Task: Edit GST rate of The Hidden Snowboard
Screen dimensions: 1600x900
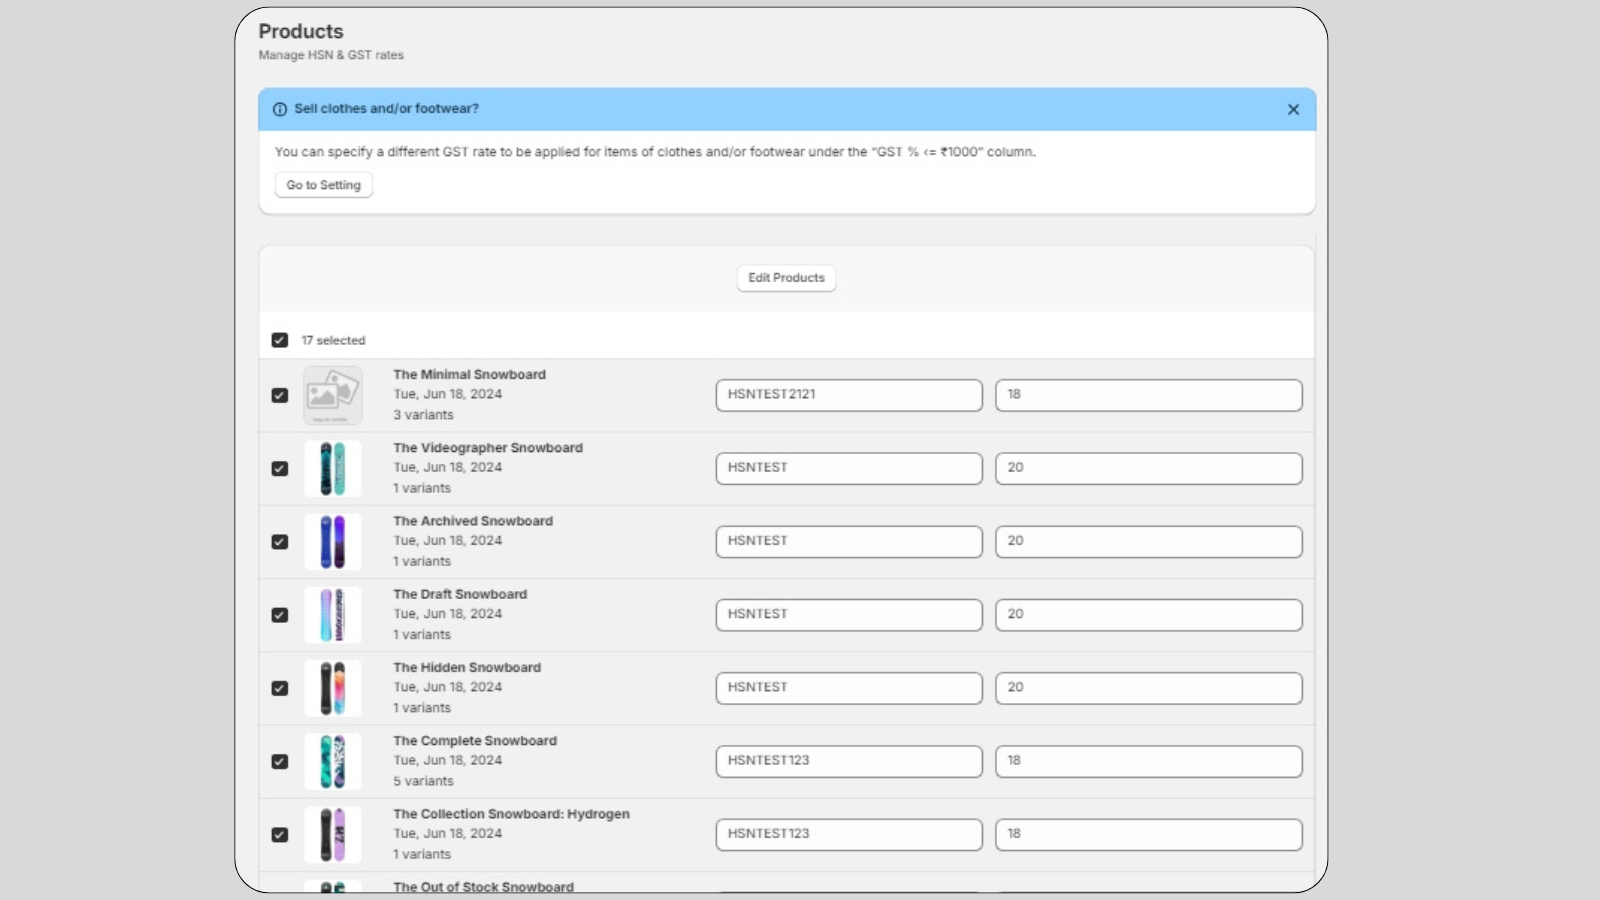Action: click(1149, 688)
